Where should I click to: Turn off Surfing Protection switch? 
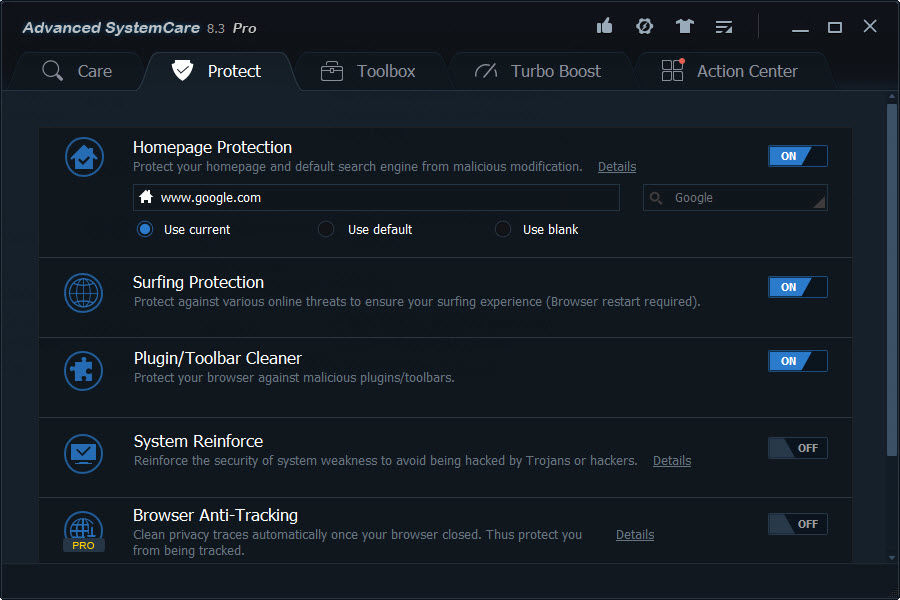coord(798,287)
